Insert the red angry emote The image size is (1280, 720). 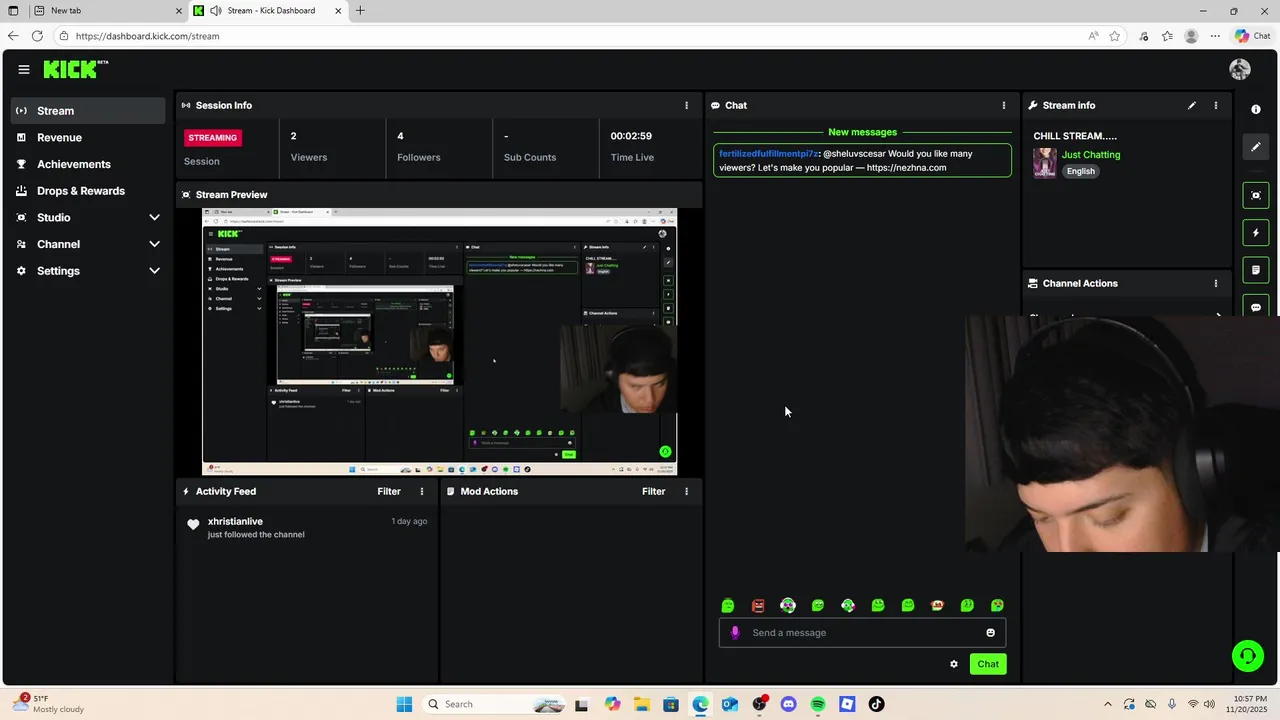(758, 605)
